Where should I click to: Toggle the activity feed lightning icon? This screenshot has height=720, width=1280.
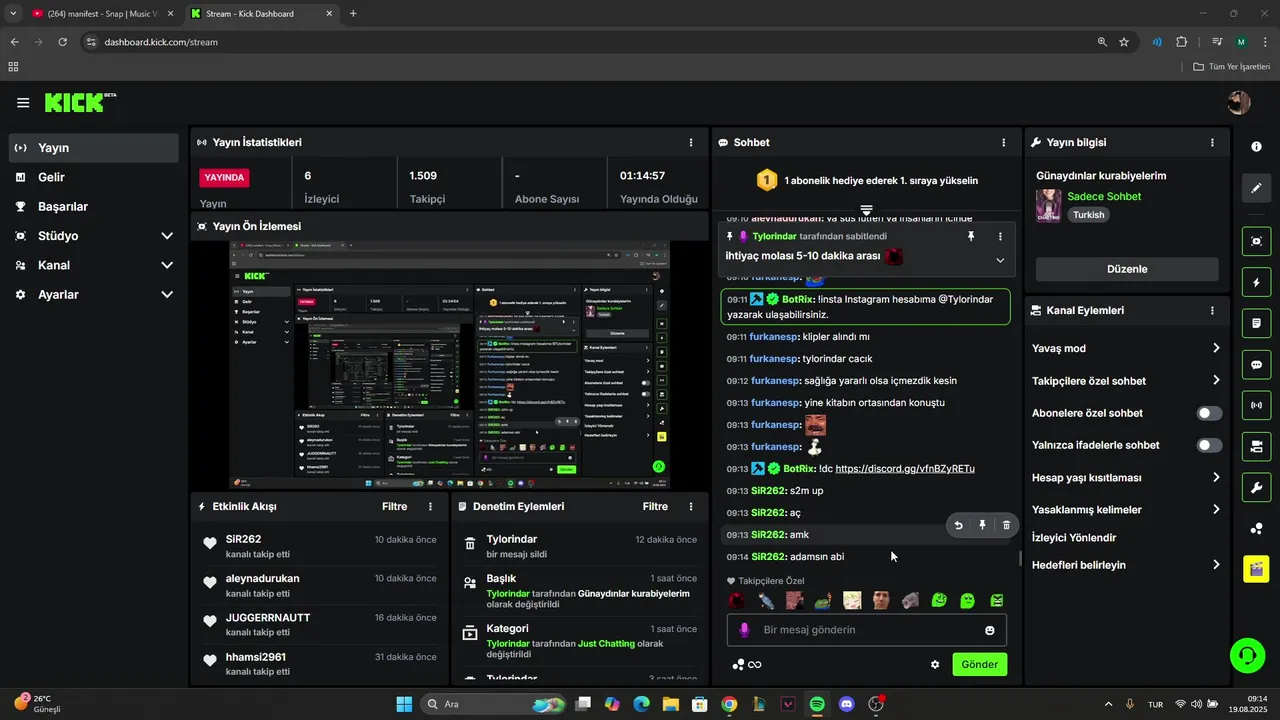(x=1256, y=283)
